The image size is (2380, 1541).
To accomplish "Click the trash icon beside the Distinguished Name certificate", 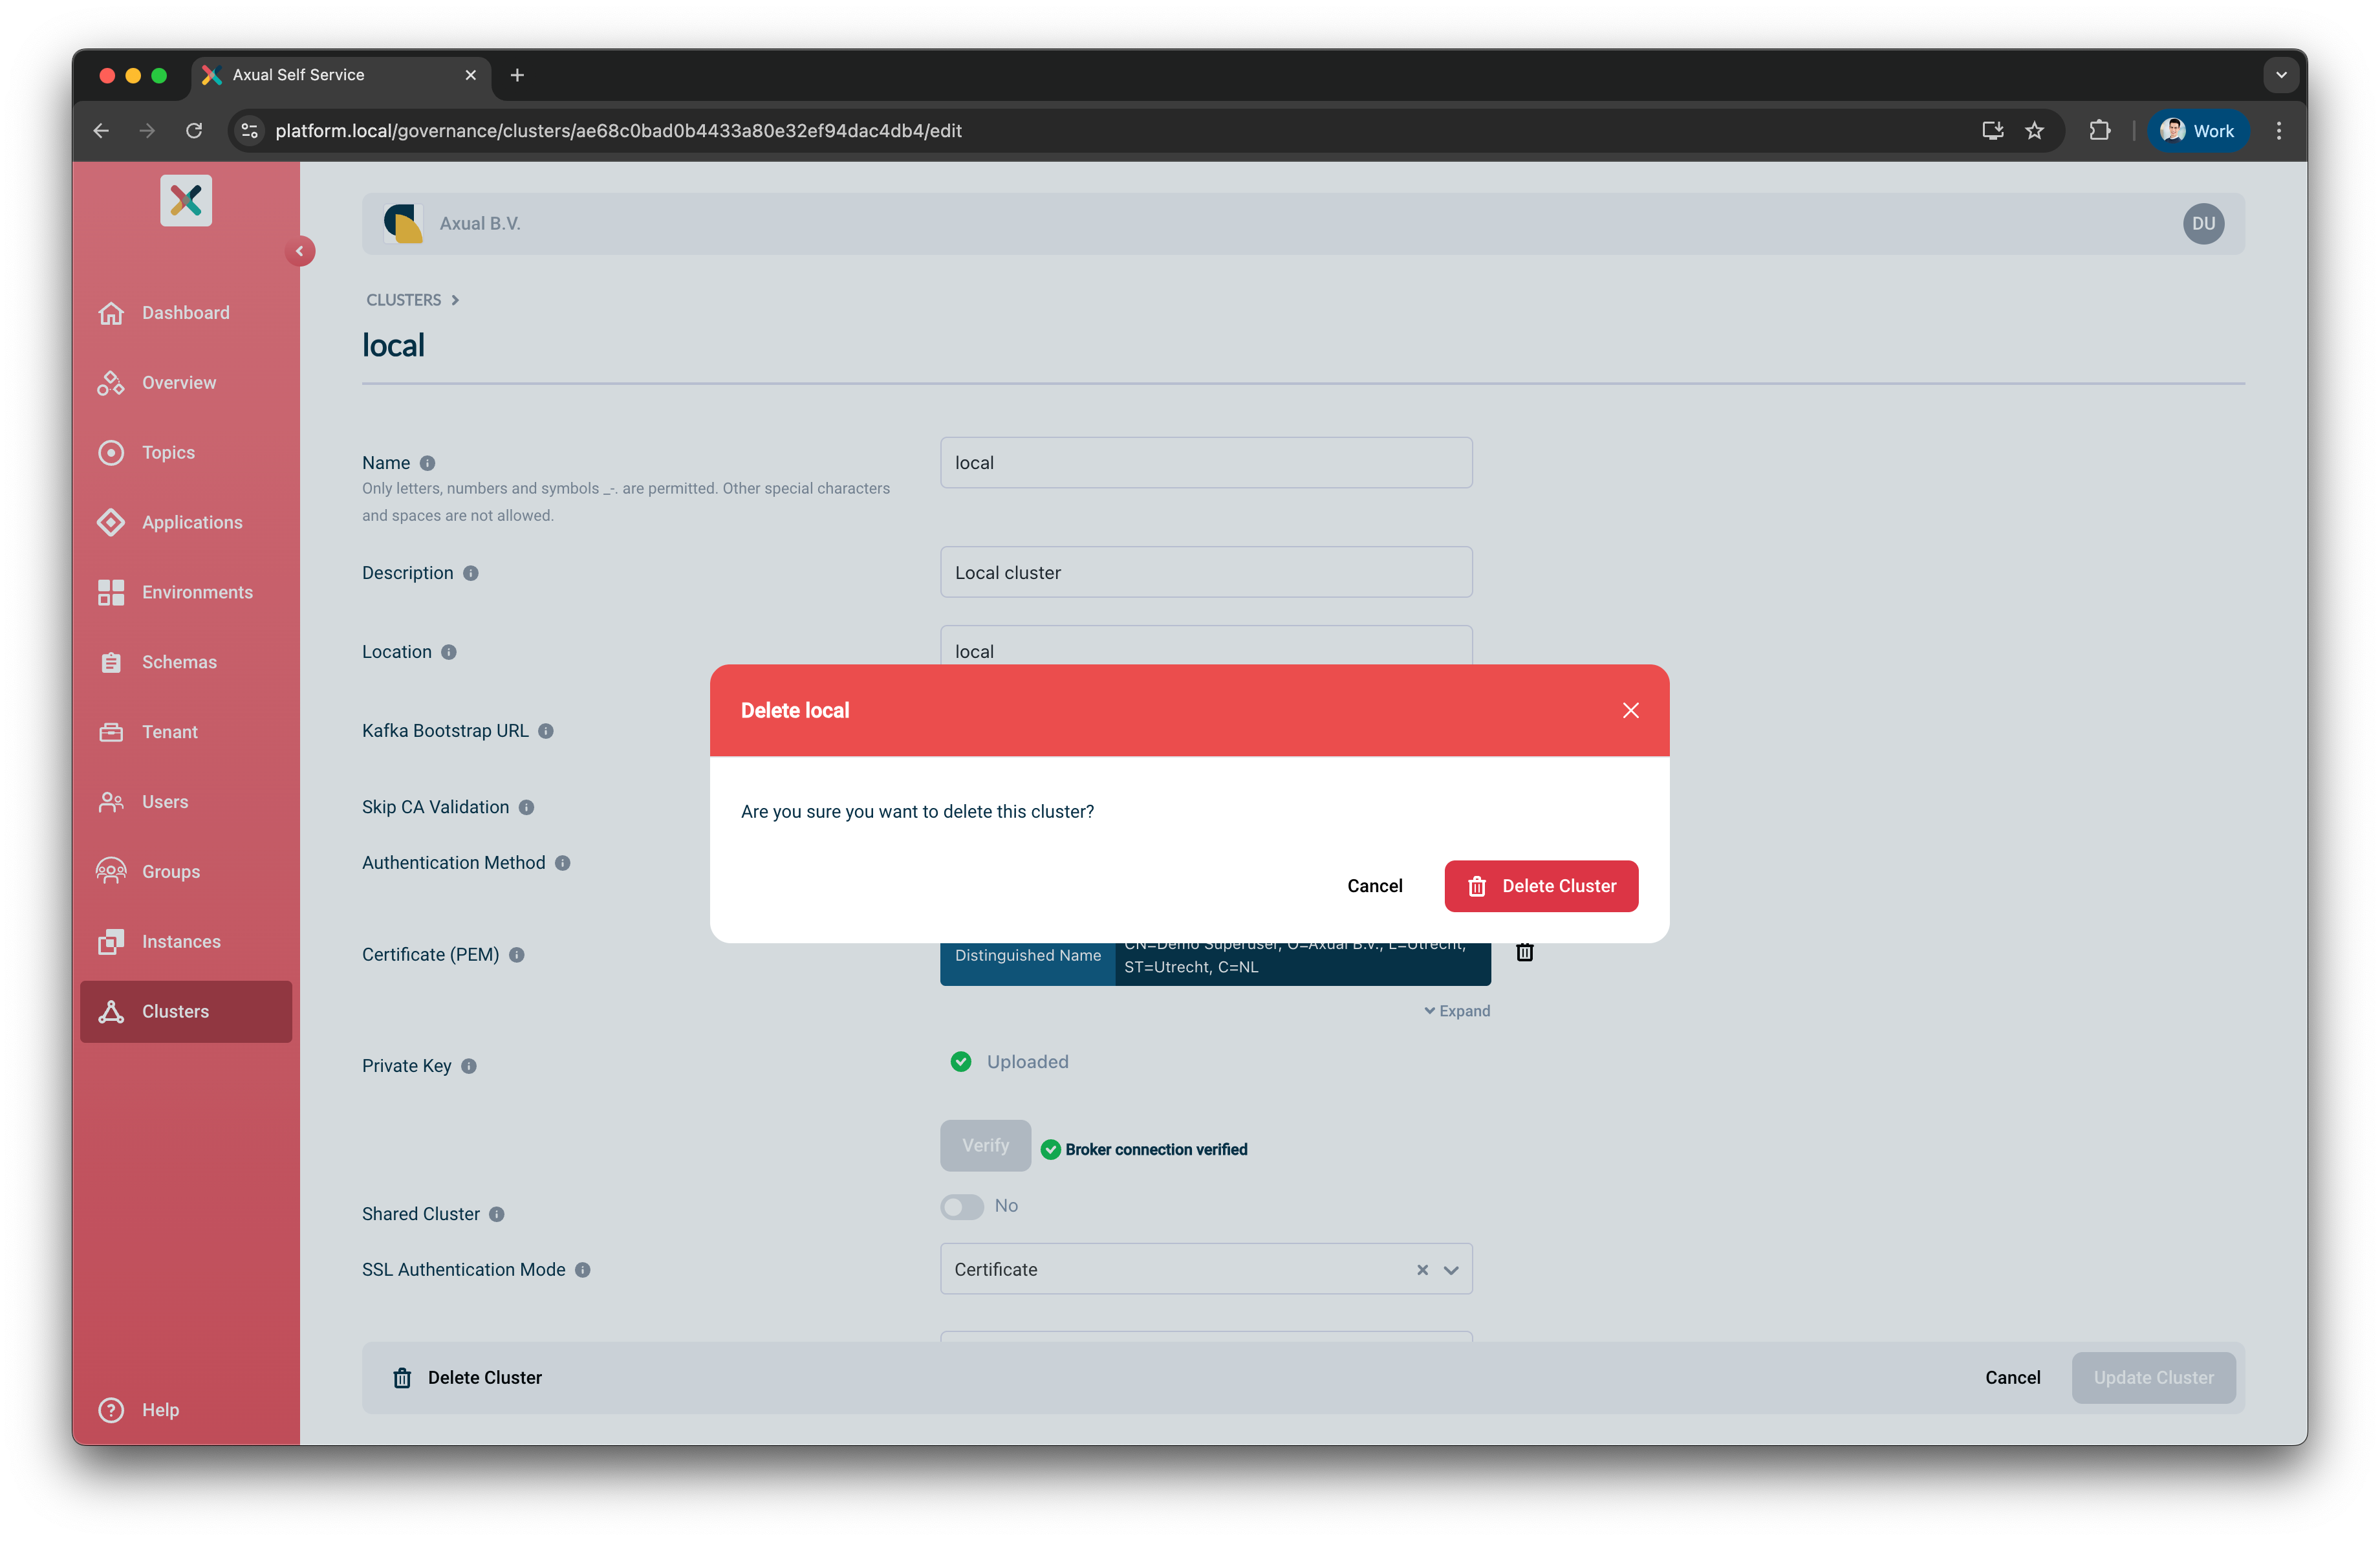I will tap(1525, 951).
